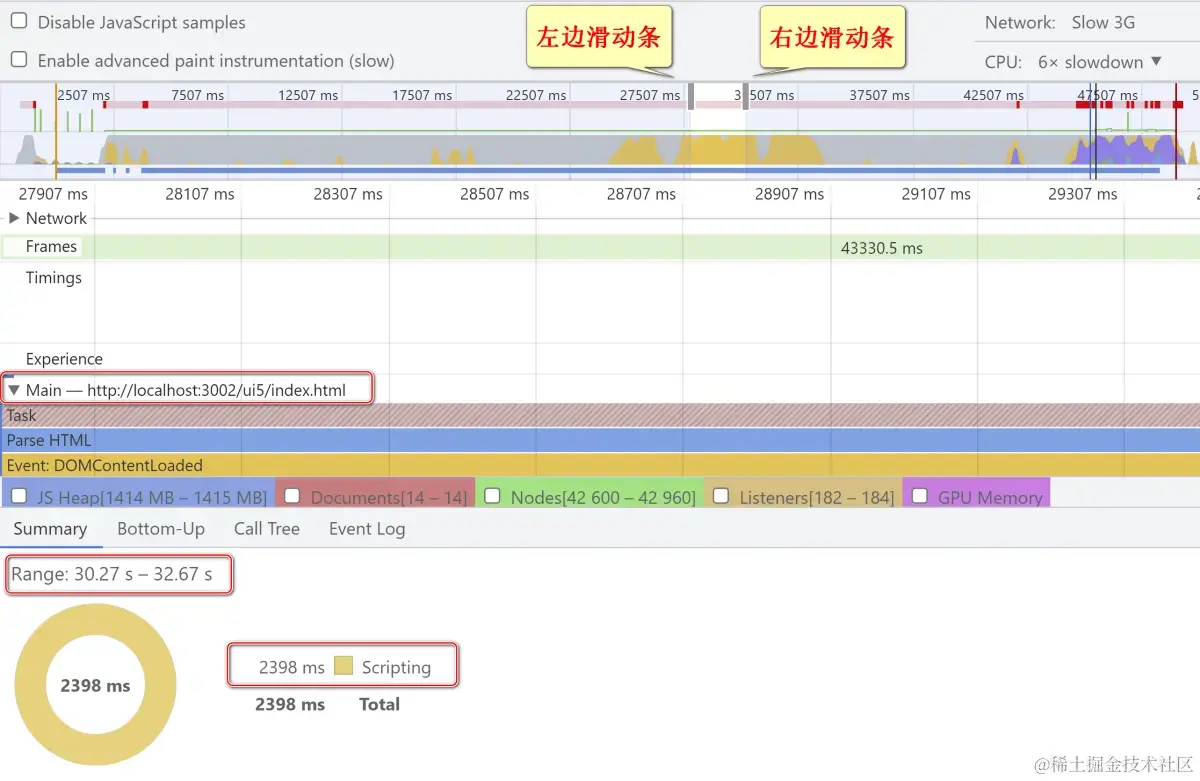Toggle the GPU Memory checkbox
Screen dimensions: 1200x781
[x=919, y=496]
